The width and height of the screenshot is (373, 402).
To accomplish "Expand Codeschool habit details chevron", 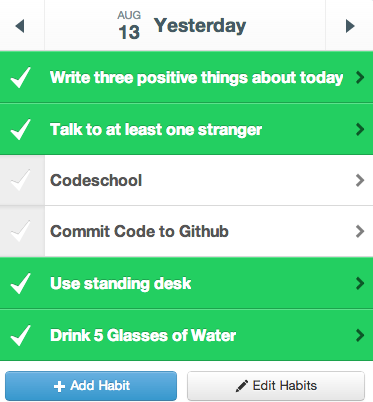I will 360,180.
